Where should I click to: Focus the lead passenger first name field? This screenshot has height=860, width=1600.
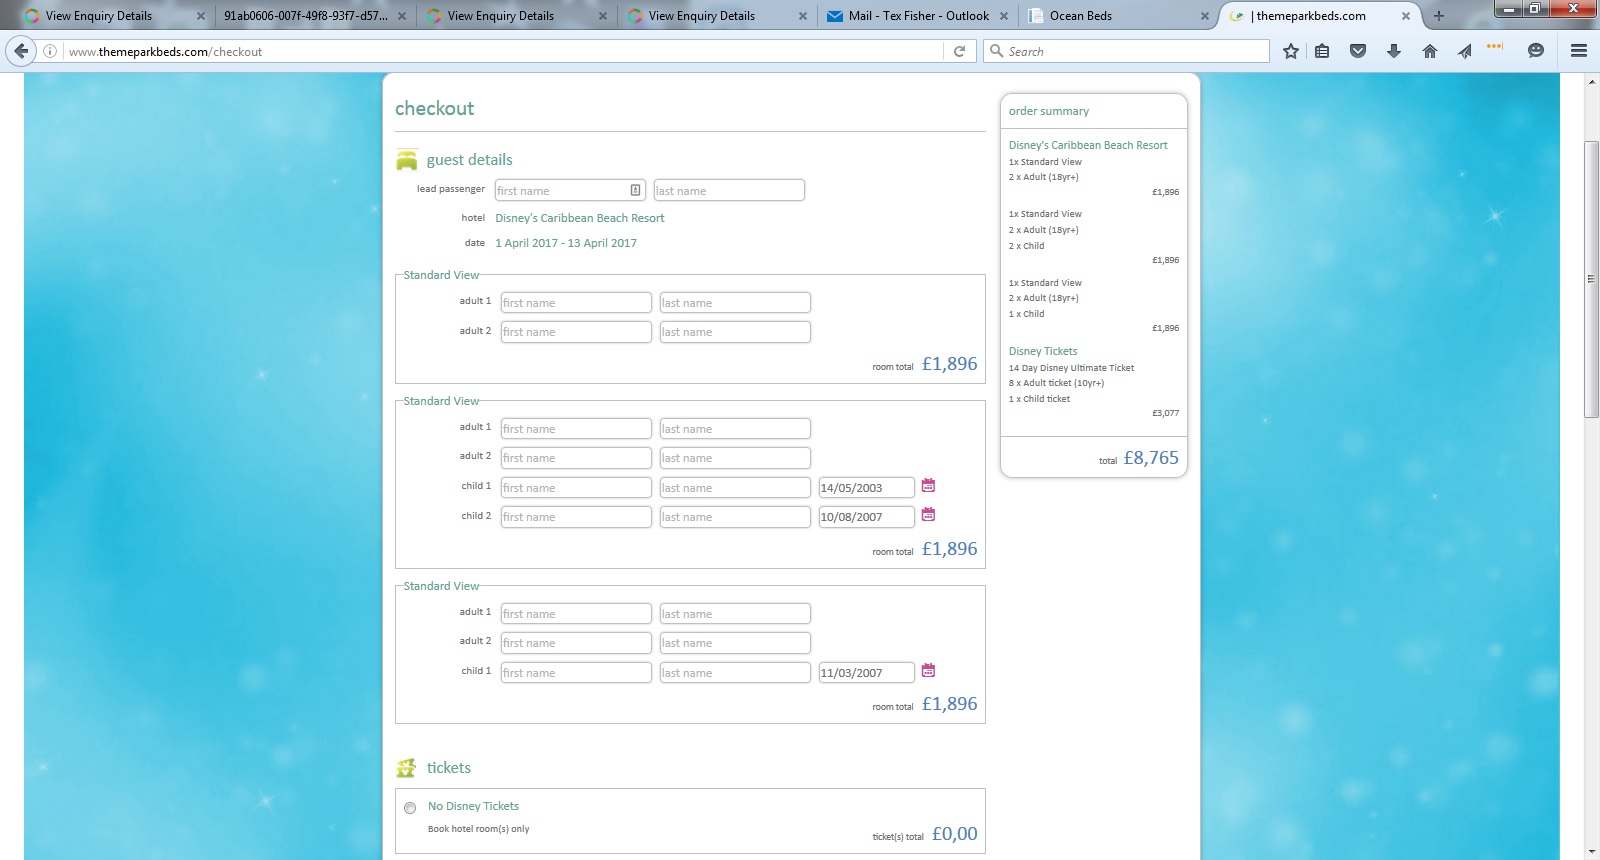[570, 190]
